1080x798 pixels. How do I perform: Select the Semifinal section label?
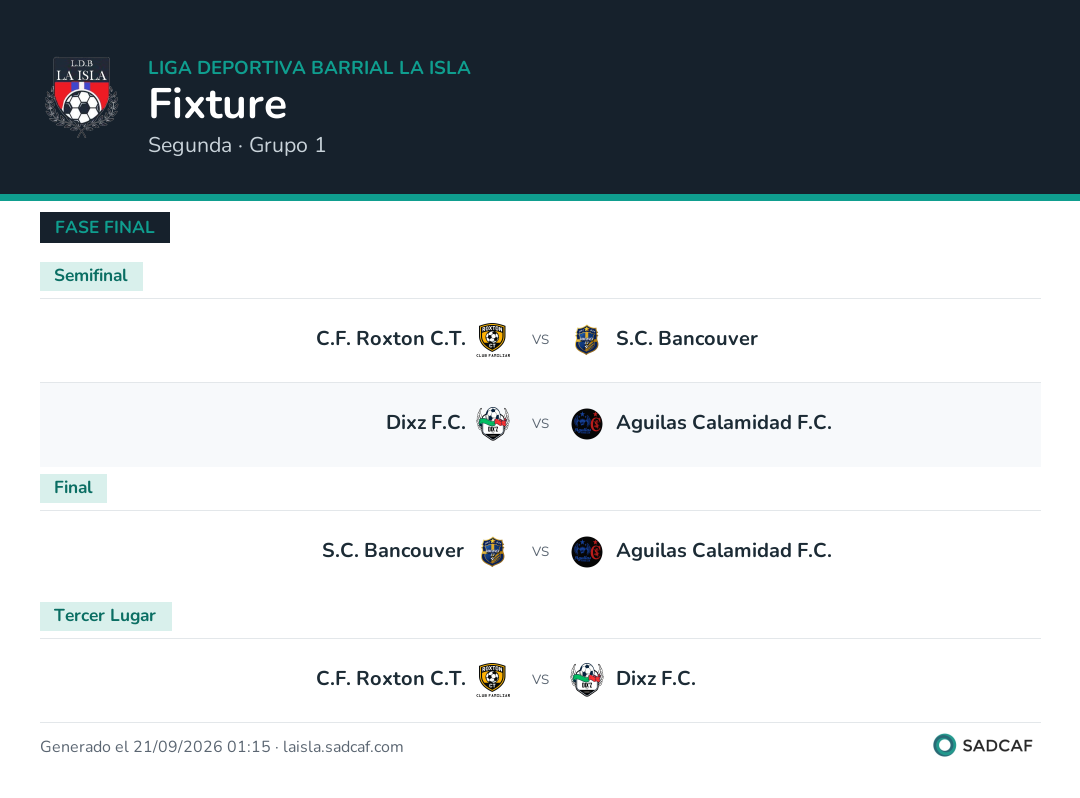(x=91, y=276)
